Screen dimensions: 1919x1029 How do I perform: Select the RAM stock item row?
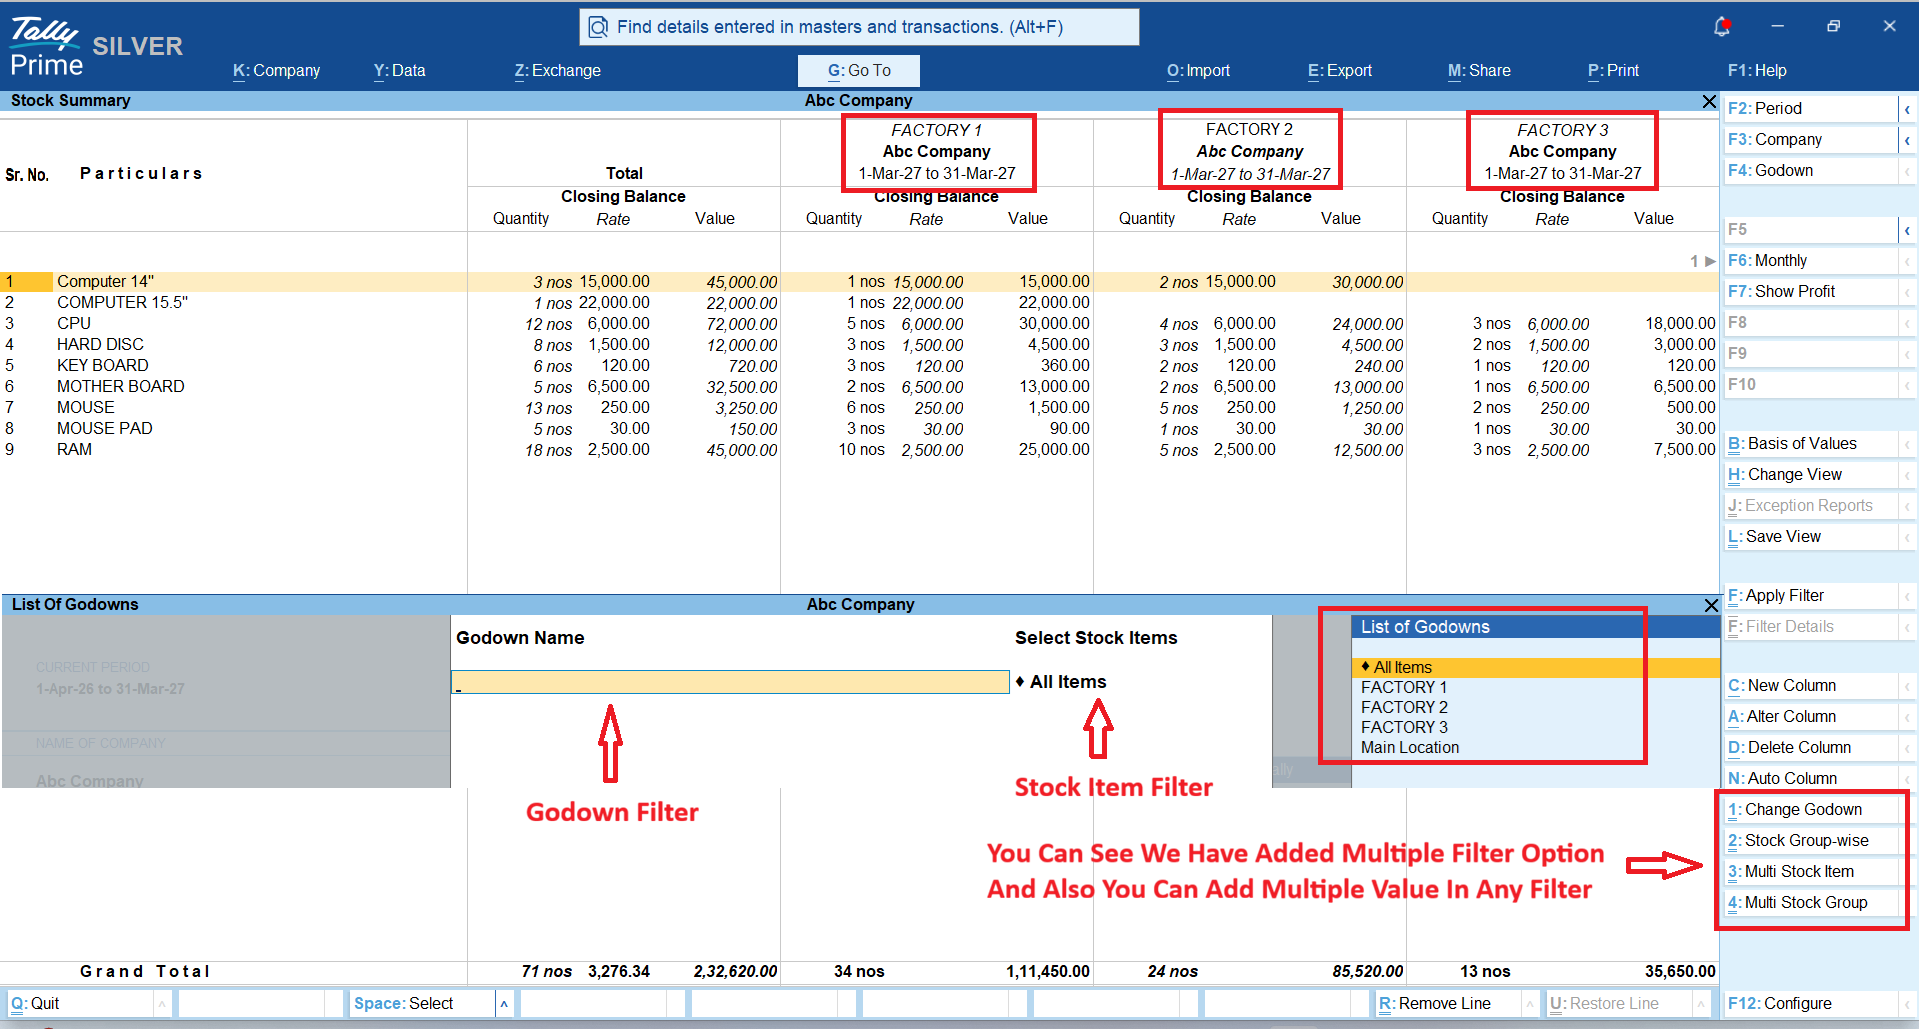click(860, 450)
